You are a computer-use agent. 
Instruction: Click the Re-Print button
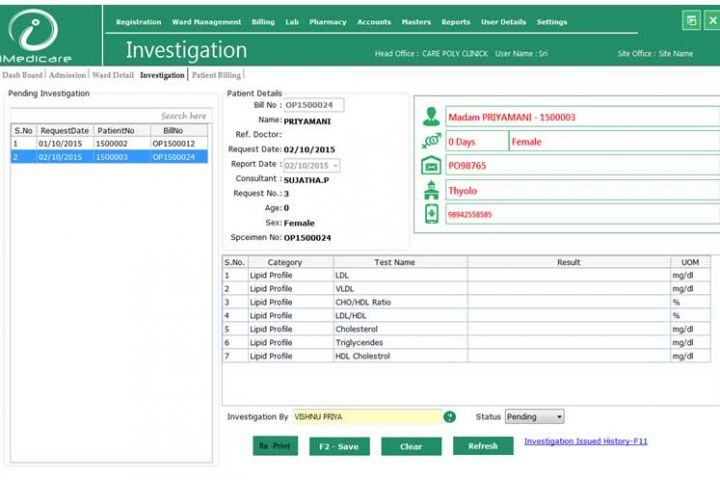(x=275, y=446)
